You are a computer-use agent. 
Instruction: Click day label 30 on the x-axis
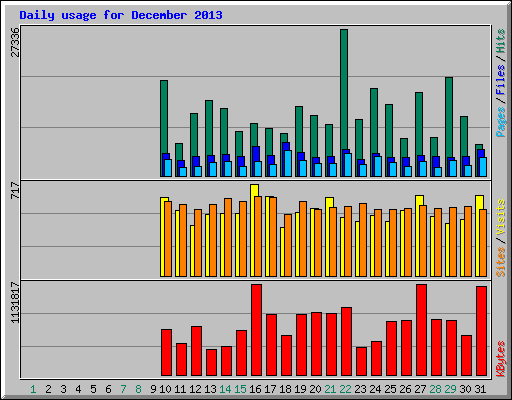[465, 389]
